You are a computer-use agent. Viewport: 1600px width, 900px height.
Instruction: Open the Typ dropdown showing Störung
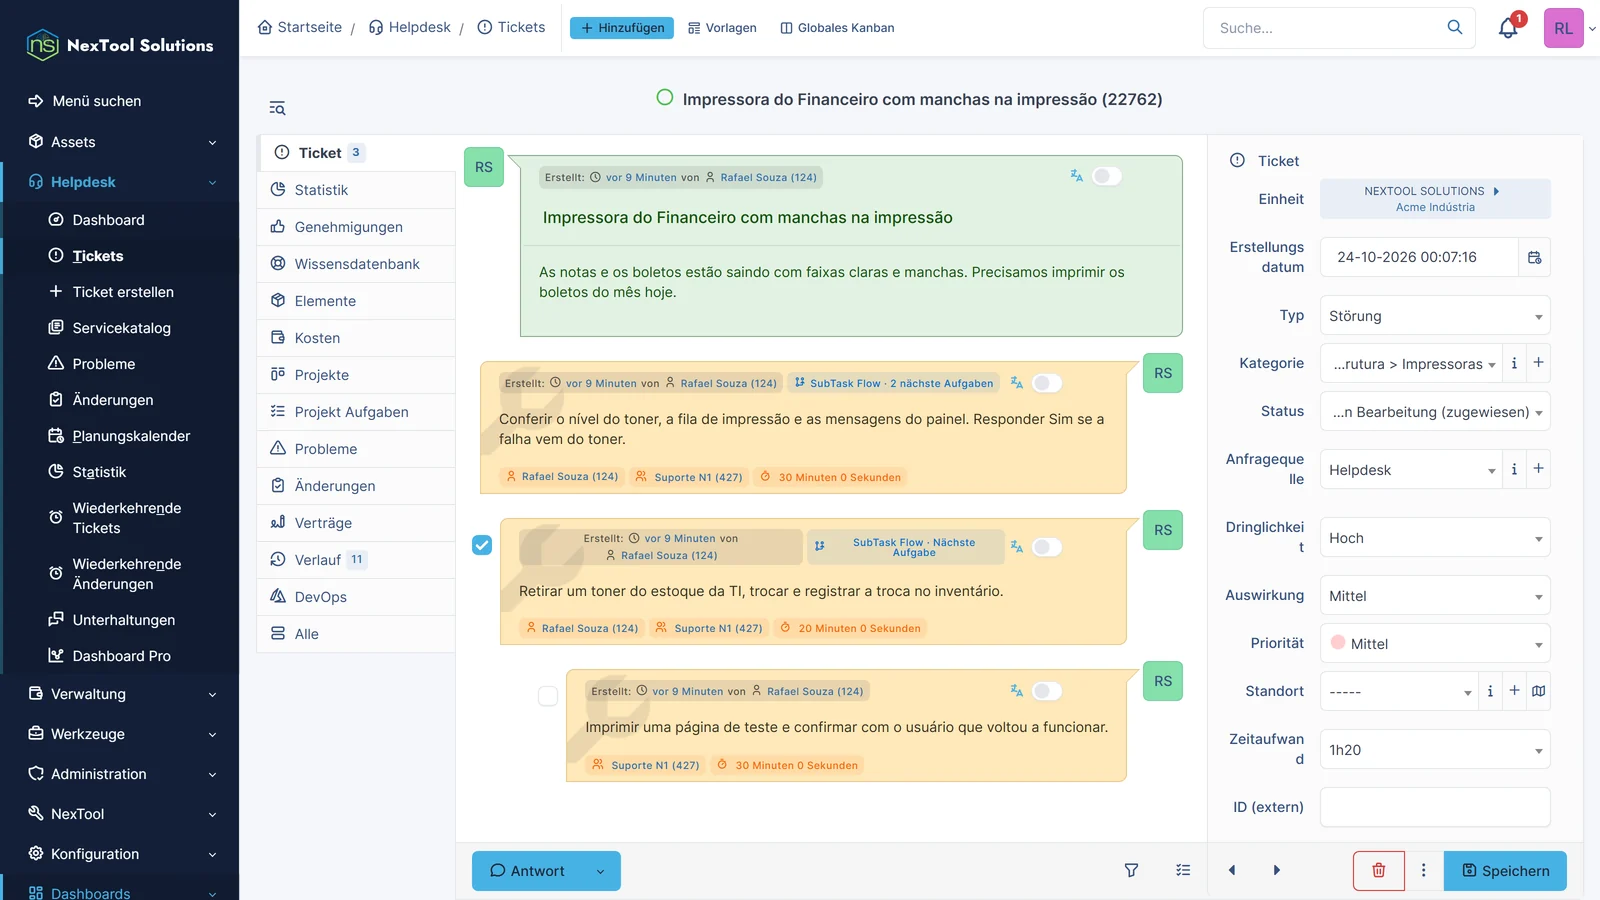pyautogui.click(x=1435, y=316)
